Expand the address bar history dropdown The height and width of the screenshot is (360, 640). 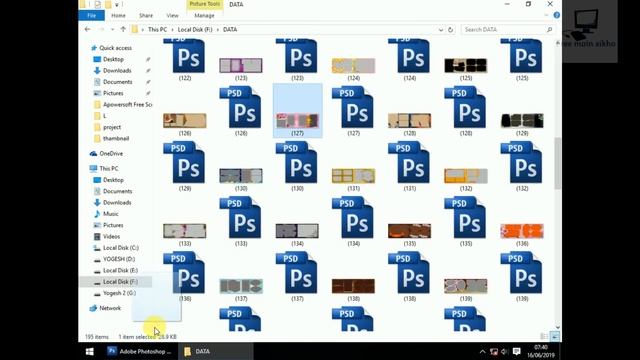tap(441, 30)
